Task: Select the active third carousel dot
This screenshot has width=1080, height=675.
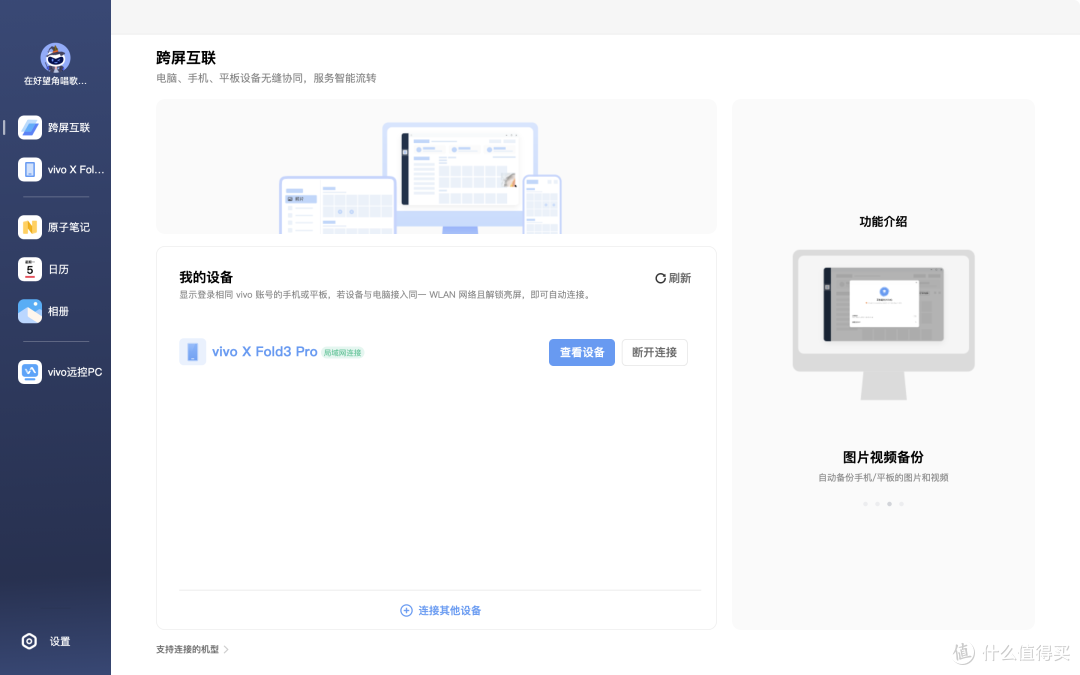Action: (889, 504)
